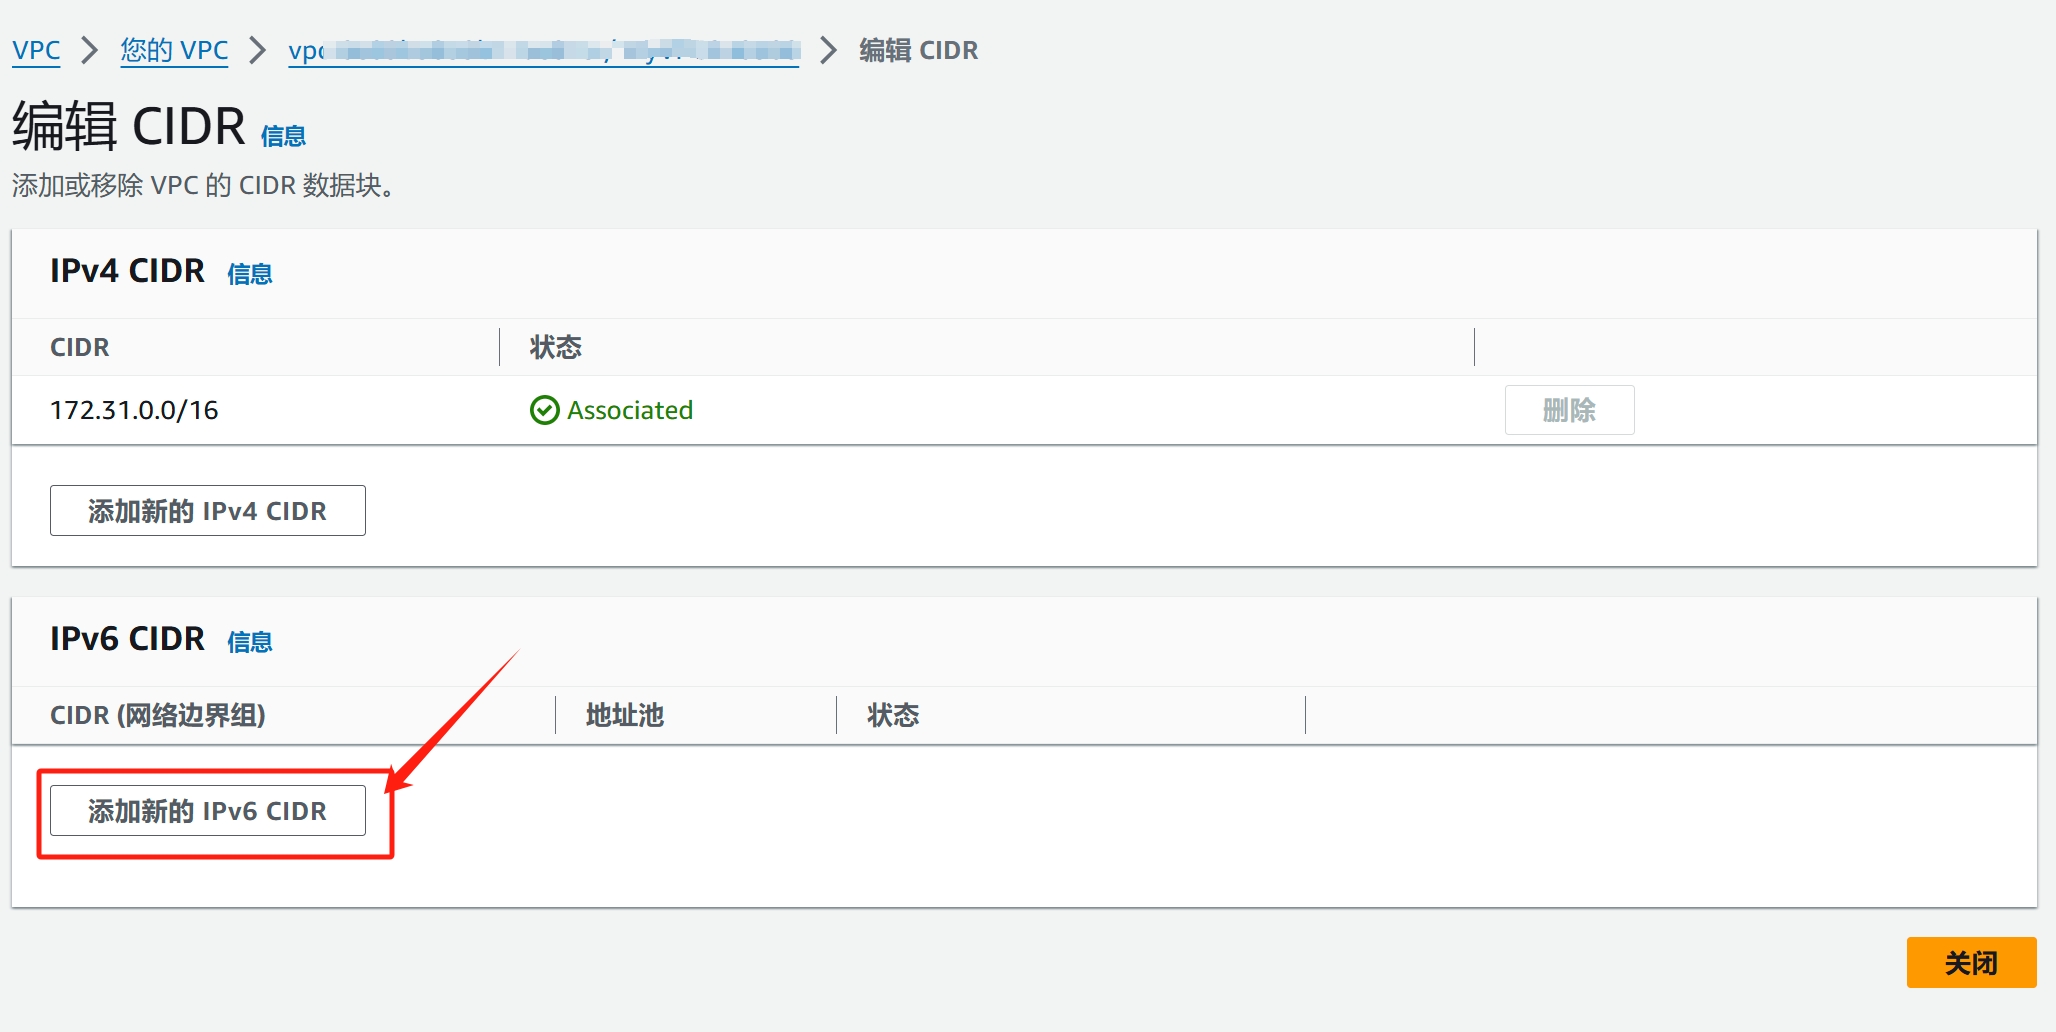Click the chevron after 您的 VPC breadcrumb
Image resolution: width=2056 pixels, height=1032 pixels.
coord(258,50)
